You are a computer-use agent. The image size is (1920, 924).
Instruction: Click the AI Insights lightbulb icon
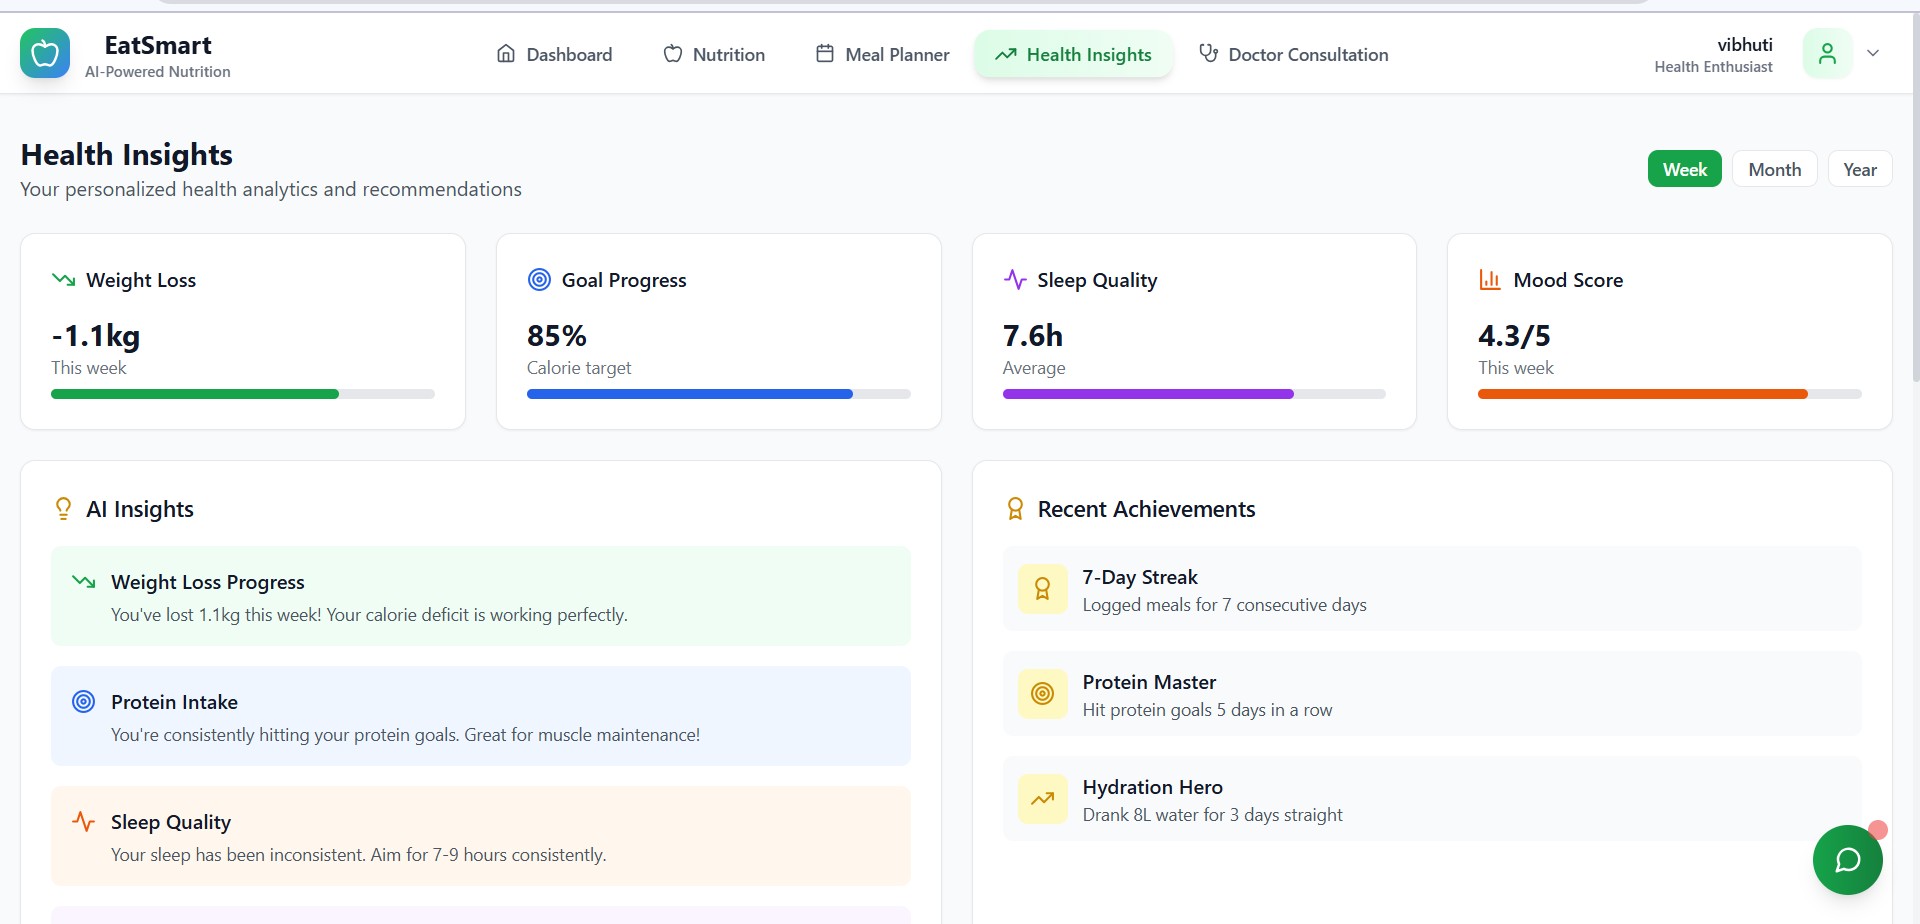coord(63,509)
